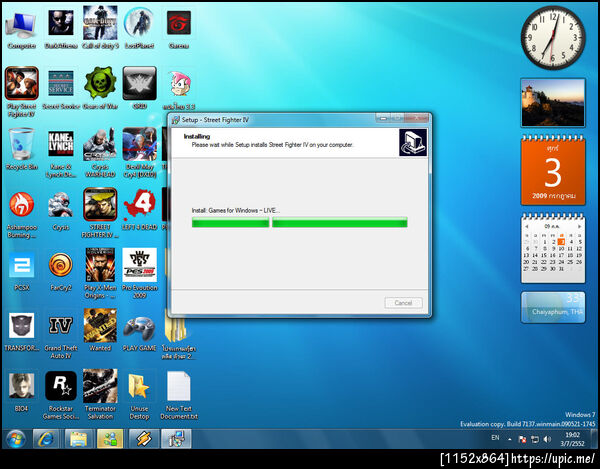Click the EN language indicator
Viewport: 600px width, 469px height.
[495, 438]
